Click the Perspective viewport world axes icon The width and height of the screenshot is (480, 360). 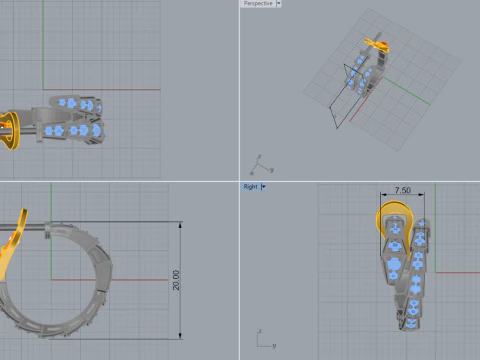[262, 165]
